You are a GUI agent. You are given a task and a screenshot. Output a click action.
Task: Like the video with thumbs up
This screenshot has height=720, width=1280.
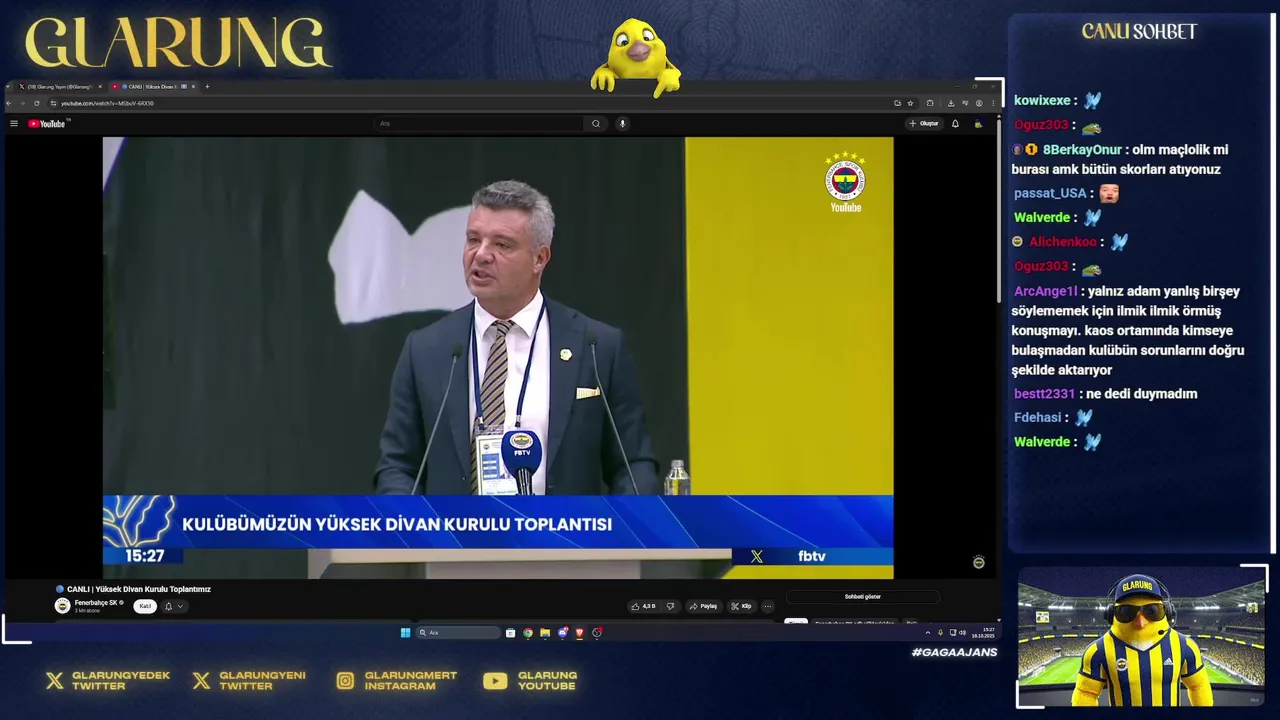(x=644, y=606)
